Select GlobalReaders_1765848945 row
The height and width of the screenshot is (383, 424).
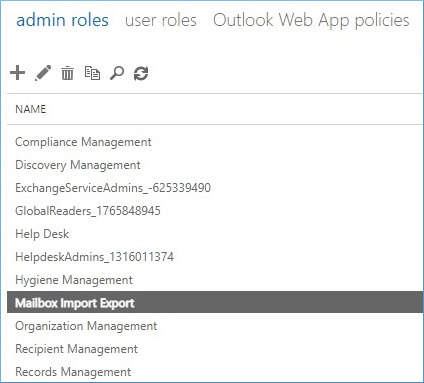(x=215, y=211)
